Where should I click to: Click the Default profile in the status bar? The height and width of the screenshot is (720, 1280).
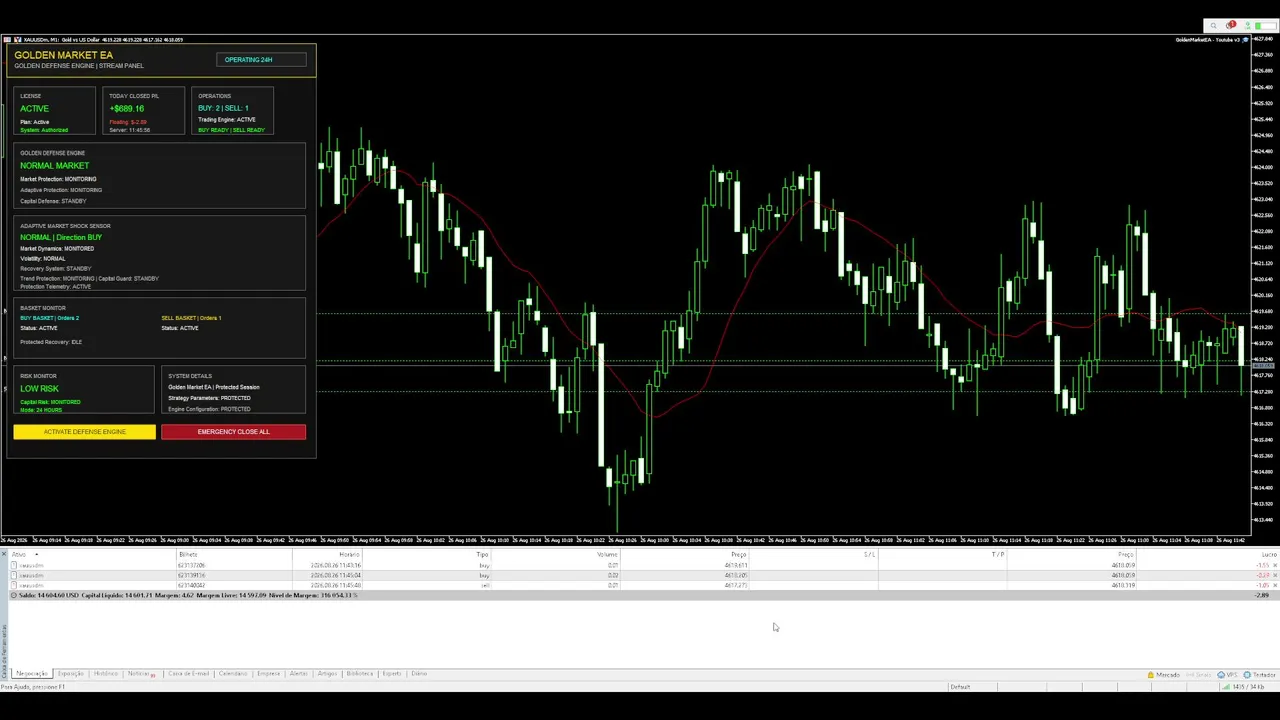pos(960,687)
